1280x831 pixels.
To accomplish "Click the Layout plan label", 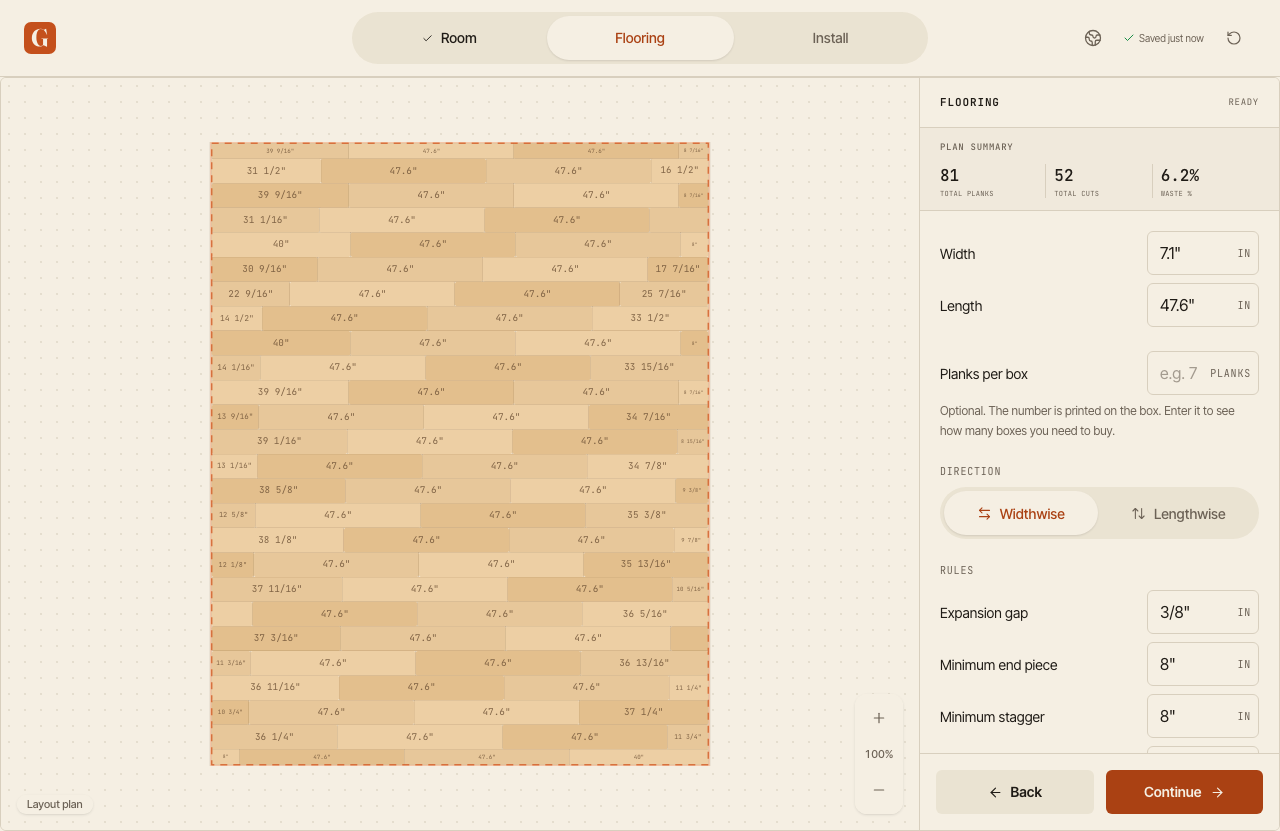I will (55, 804).
